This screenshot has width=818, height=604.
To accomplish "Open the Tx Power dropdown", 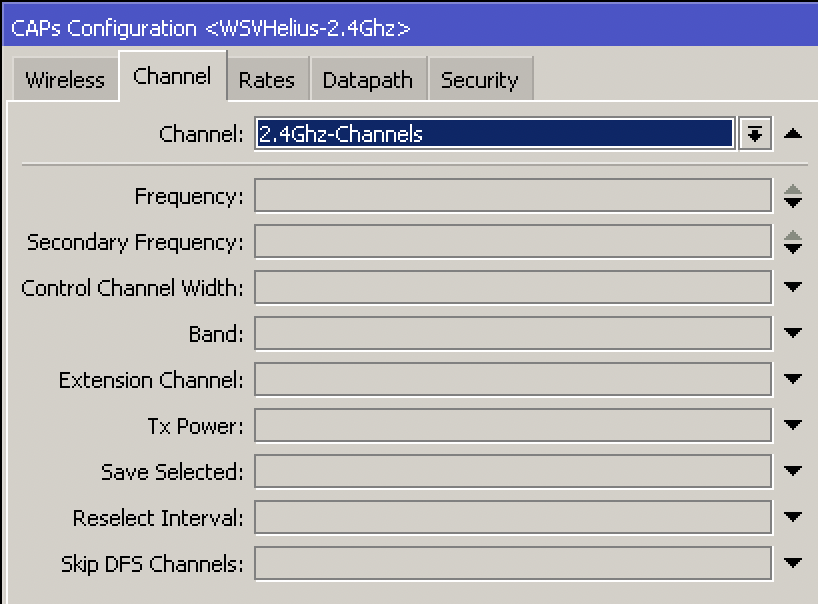I will pos(793,425).
